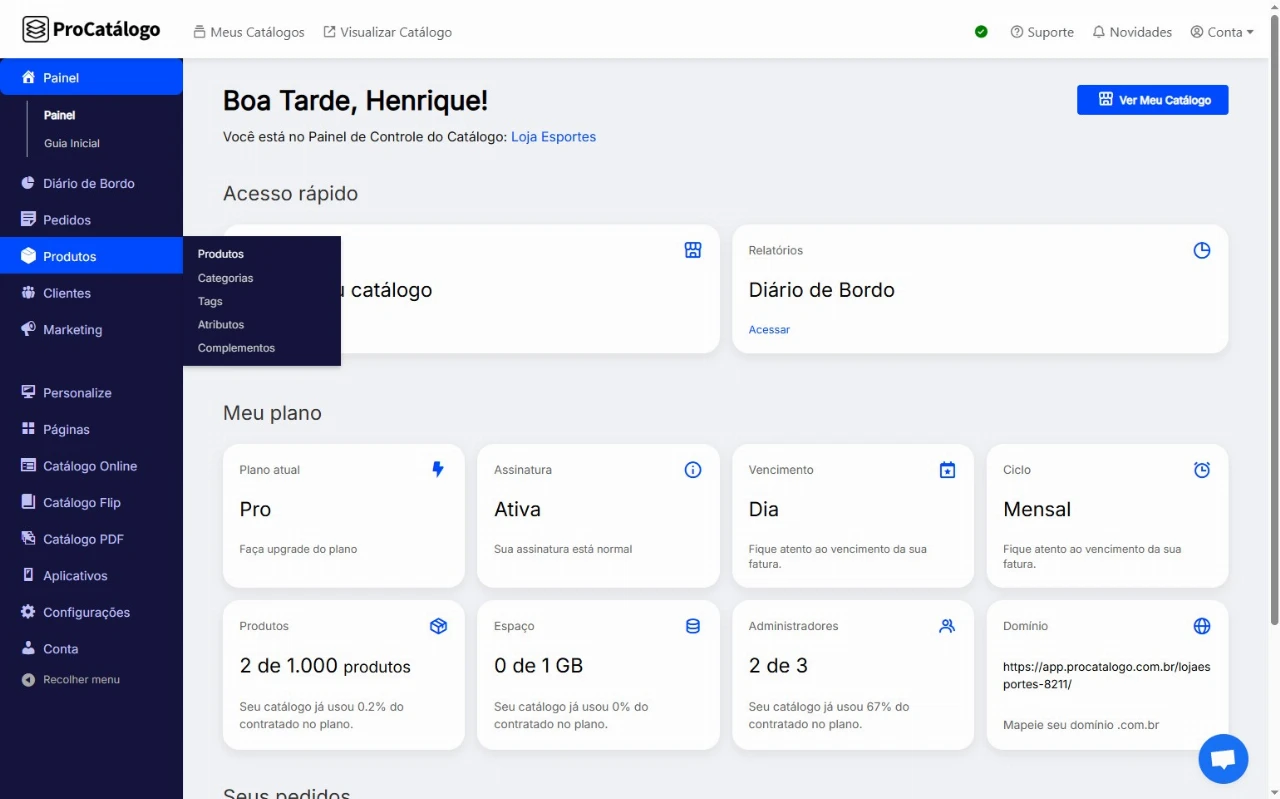
Task: Click the pie chart icon in Relatórios card
Action: (x=1201, y=250)
